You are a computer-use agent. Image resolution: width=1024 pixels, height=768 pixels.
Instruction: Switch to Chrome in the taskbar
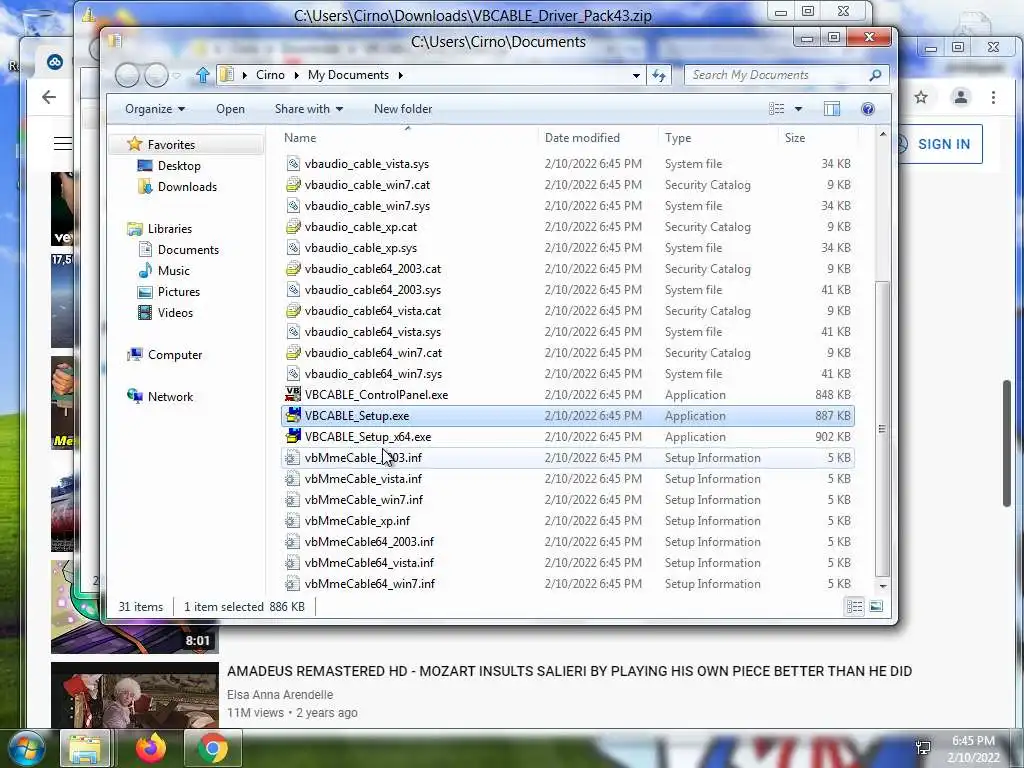[x=213, y=748]
